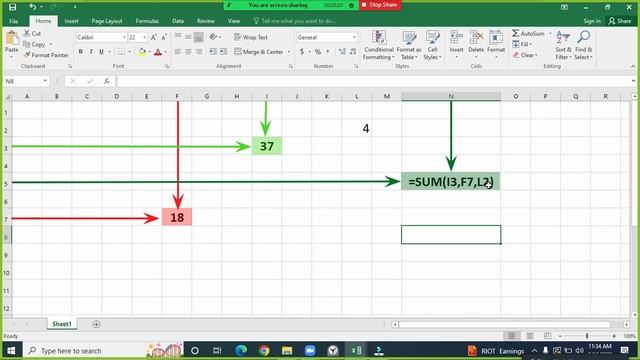Open the General number format dropdown
This screenshot has width=640, height=360.
coord(354,37)
